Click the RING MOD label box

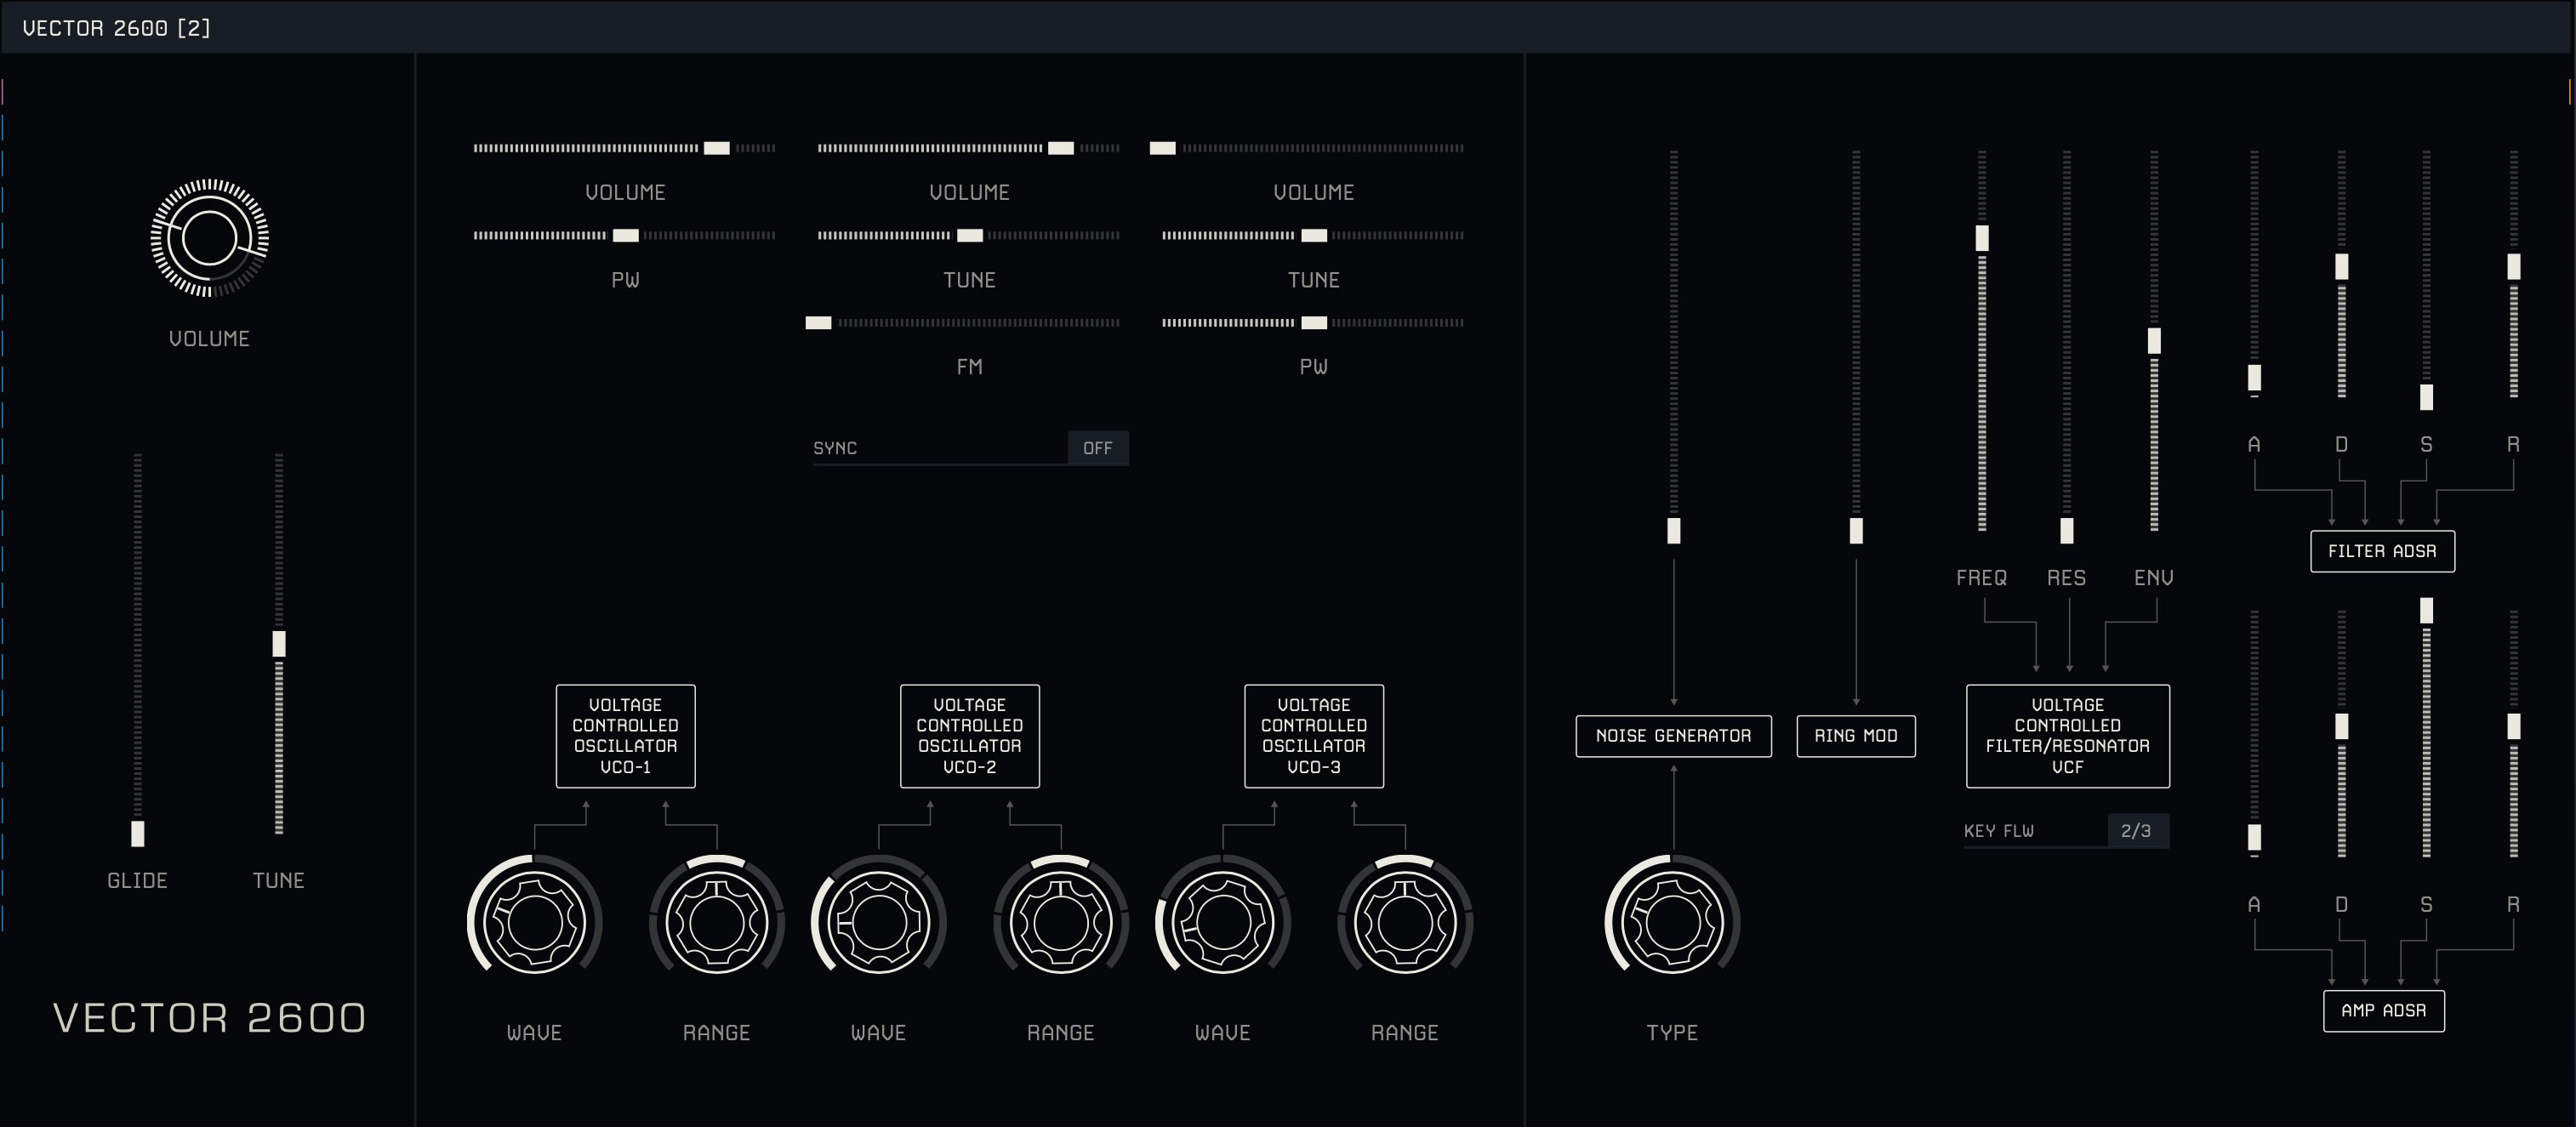tap(1855, 736)
